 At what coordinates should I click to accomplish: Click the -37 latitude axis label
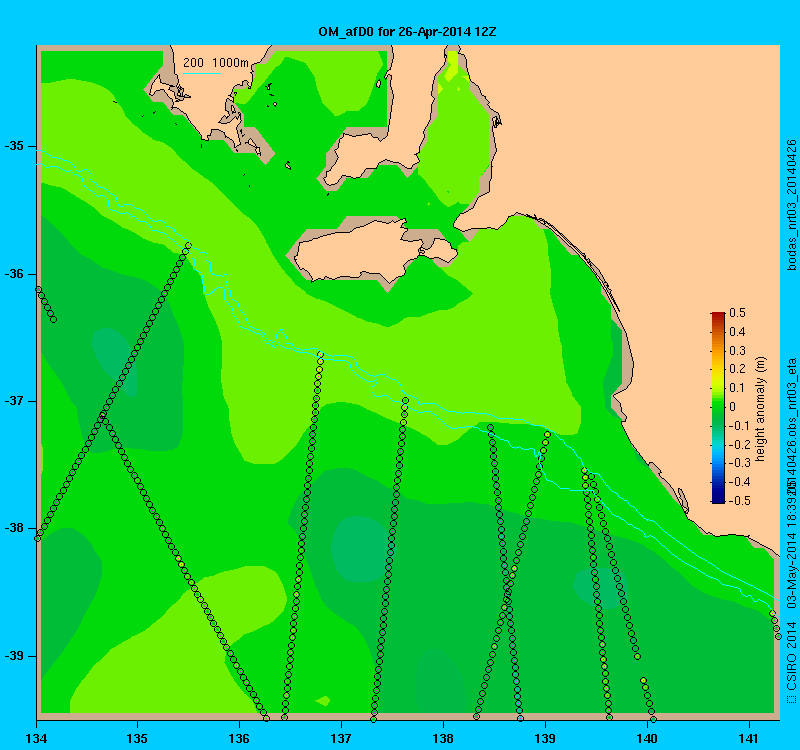(x=14, y=401)
